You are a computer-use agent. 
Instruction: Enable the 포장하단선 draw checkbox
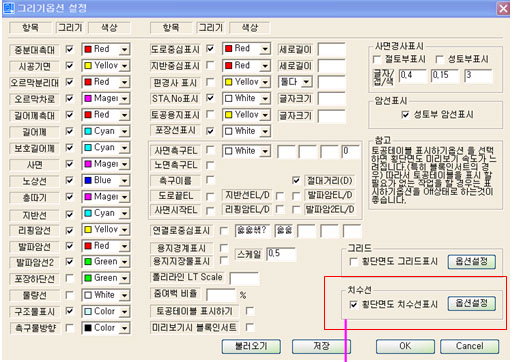coord(69,278)
